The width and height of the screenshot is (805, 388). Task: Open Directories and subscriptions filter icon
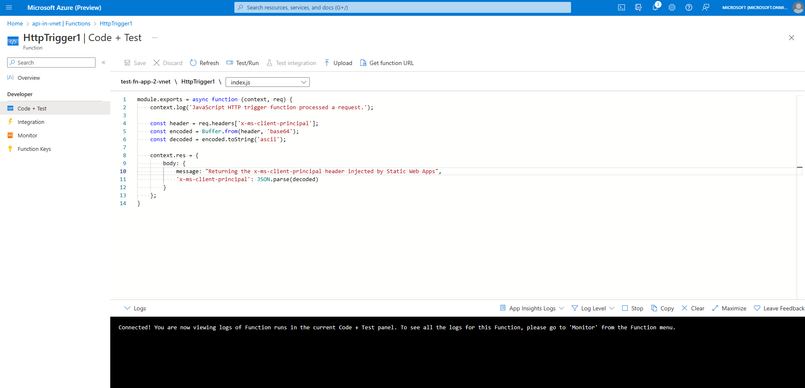coord(638,8)
